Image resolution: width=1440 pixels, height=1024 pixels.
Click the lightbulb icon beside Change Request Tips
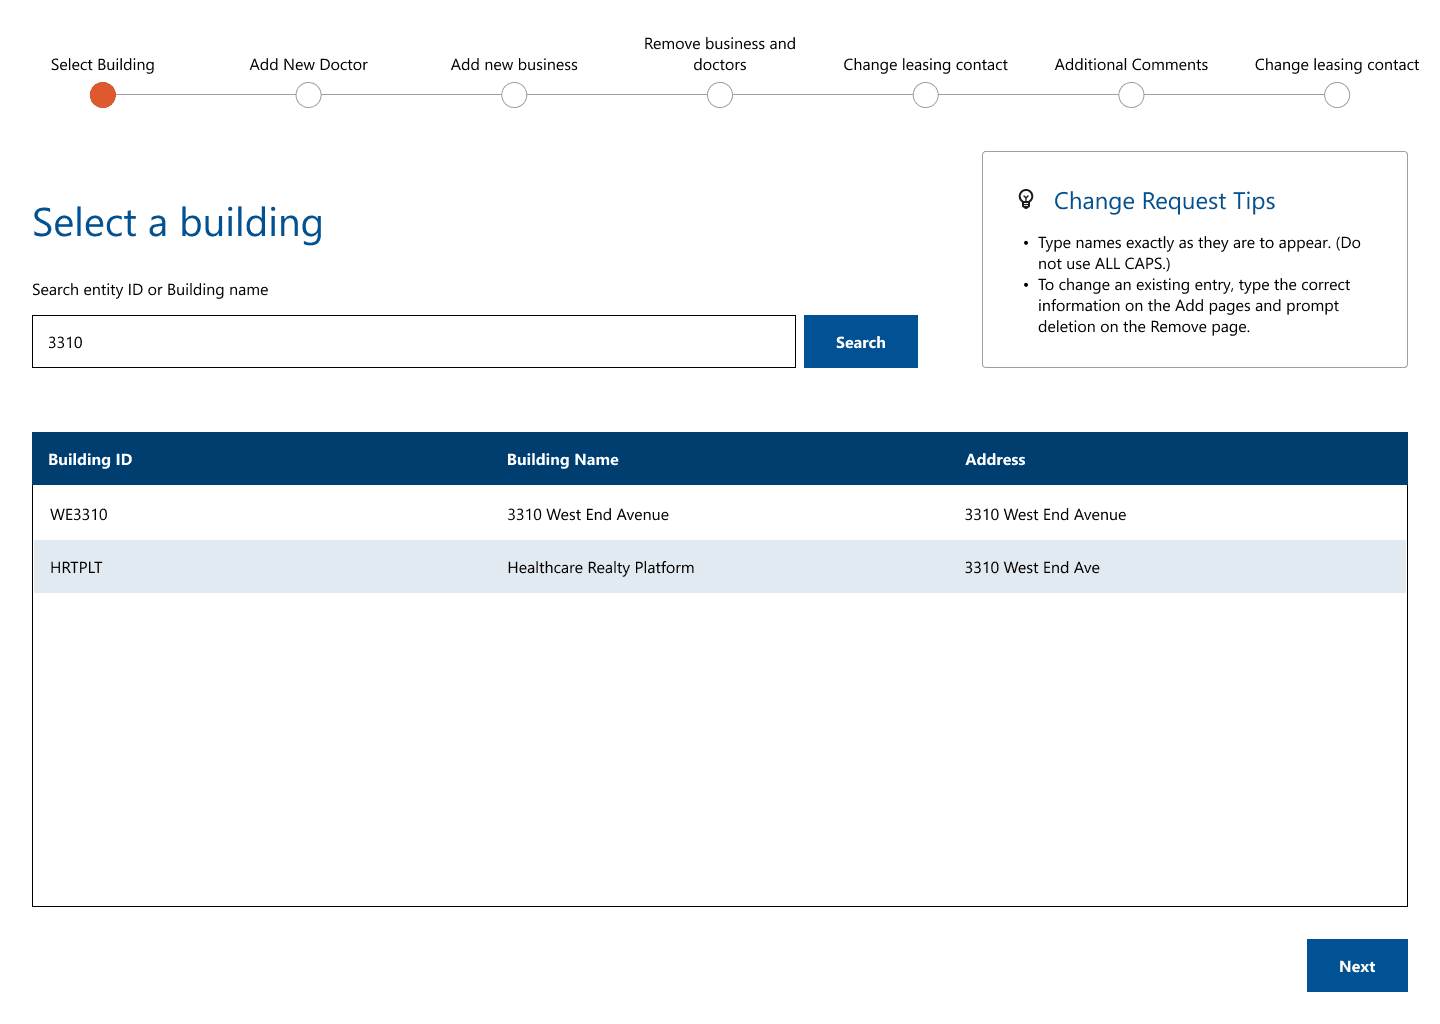[1026, 199]
